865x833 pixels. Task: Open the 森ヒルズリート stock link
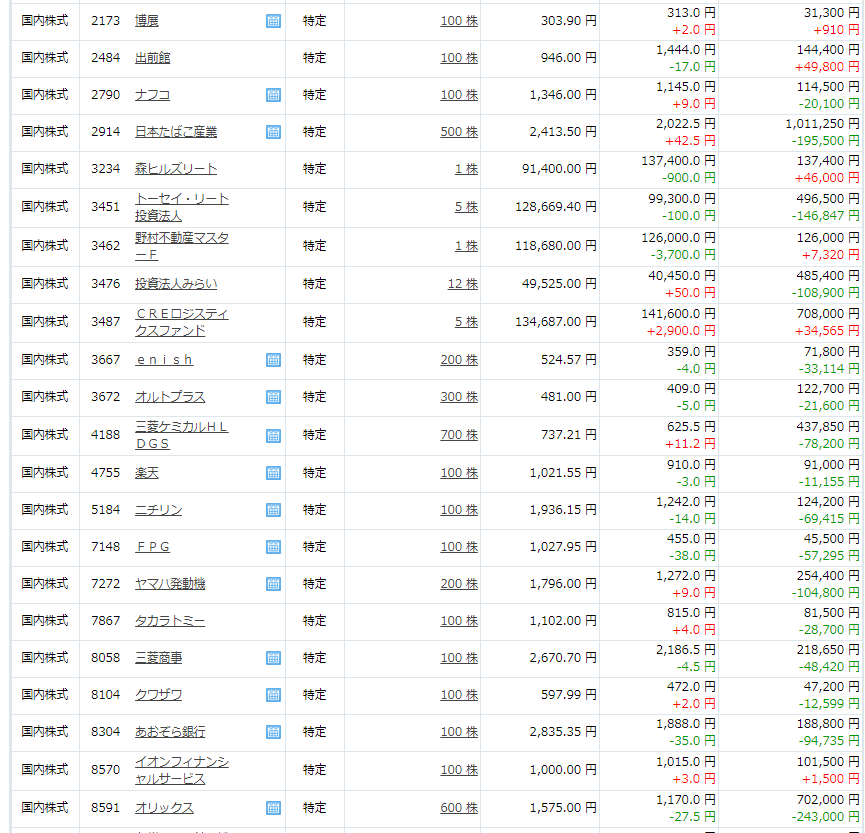click(x=176, y=169)
